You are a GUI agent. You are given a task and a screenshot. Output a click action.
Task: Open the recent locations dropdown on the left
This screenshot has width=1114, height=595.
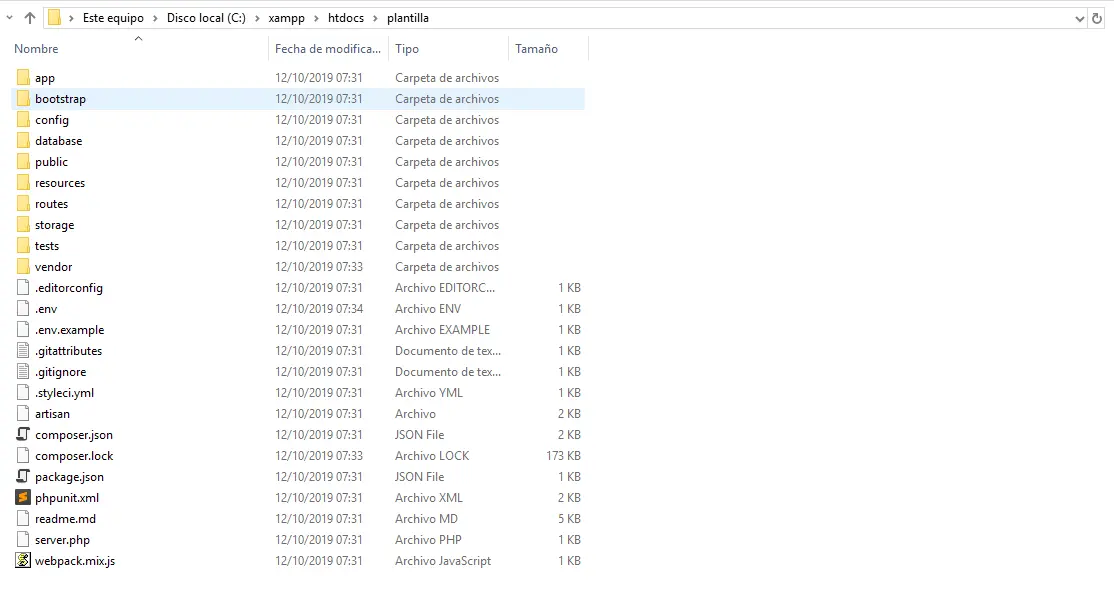click(8, 17)
